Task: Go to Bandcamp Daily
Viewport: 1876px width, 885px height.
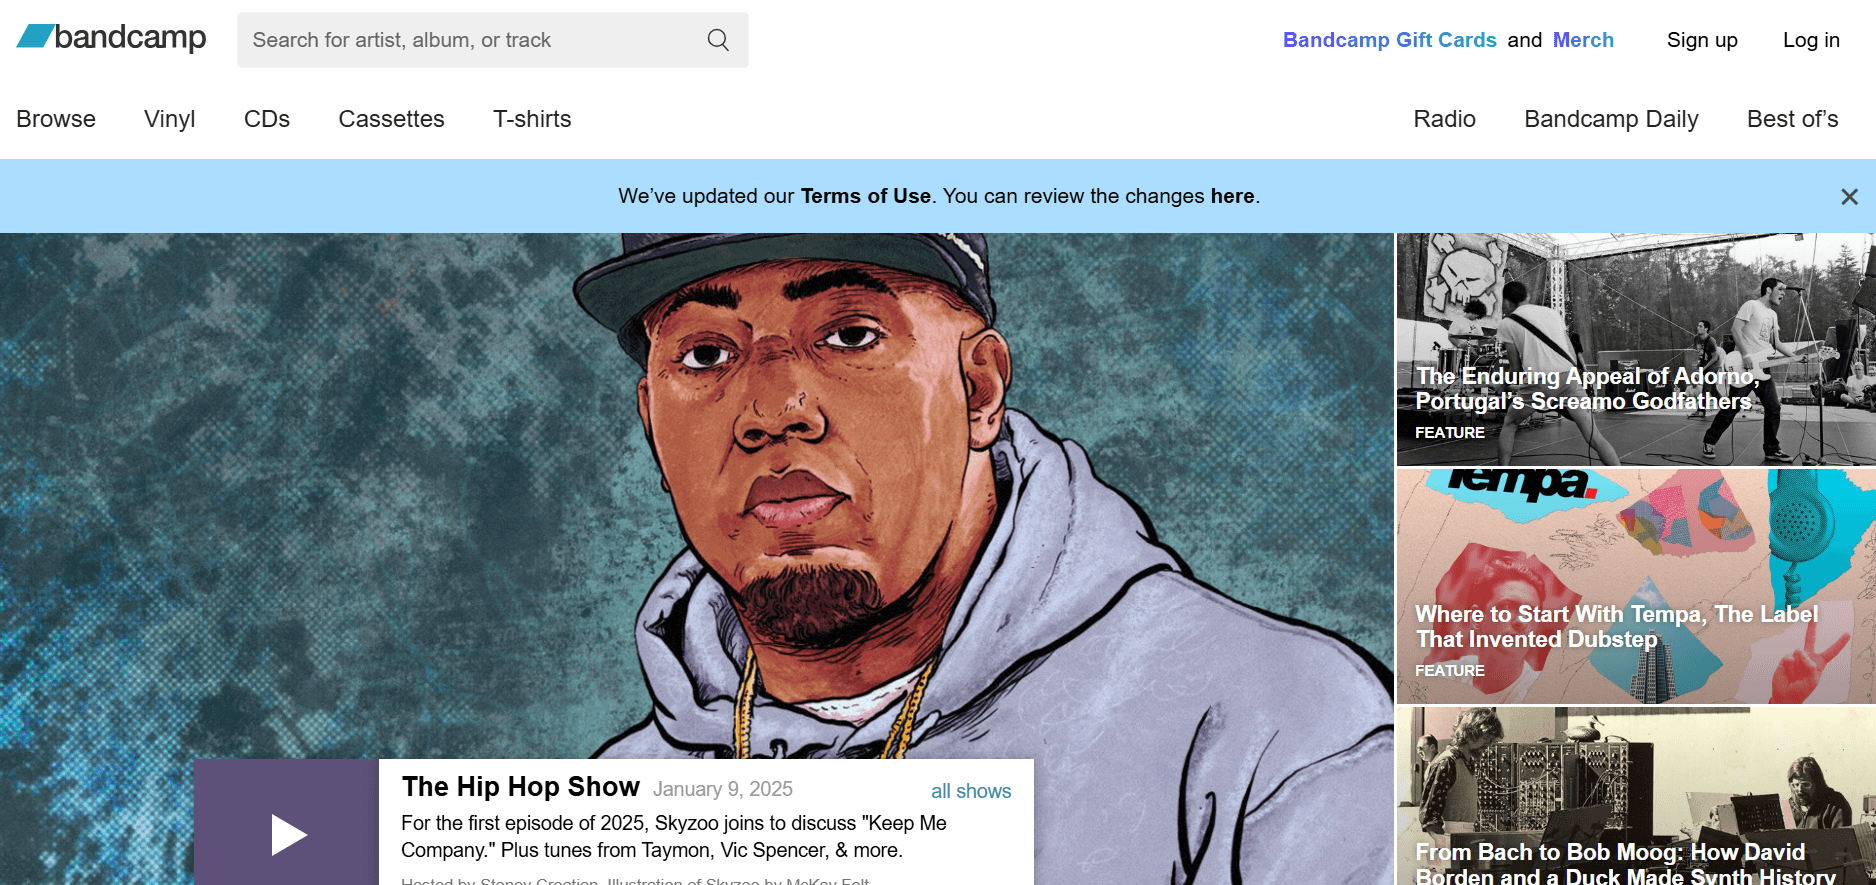Action: 1611,119
